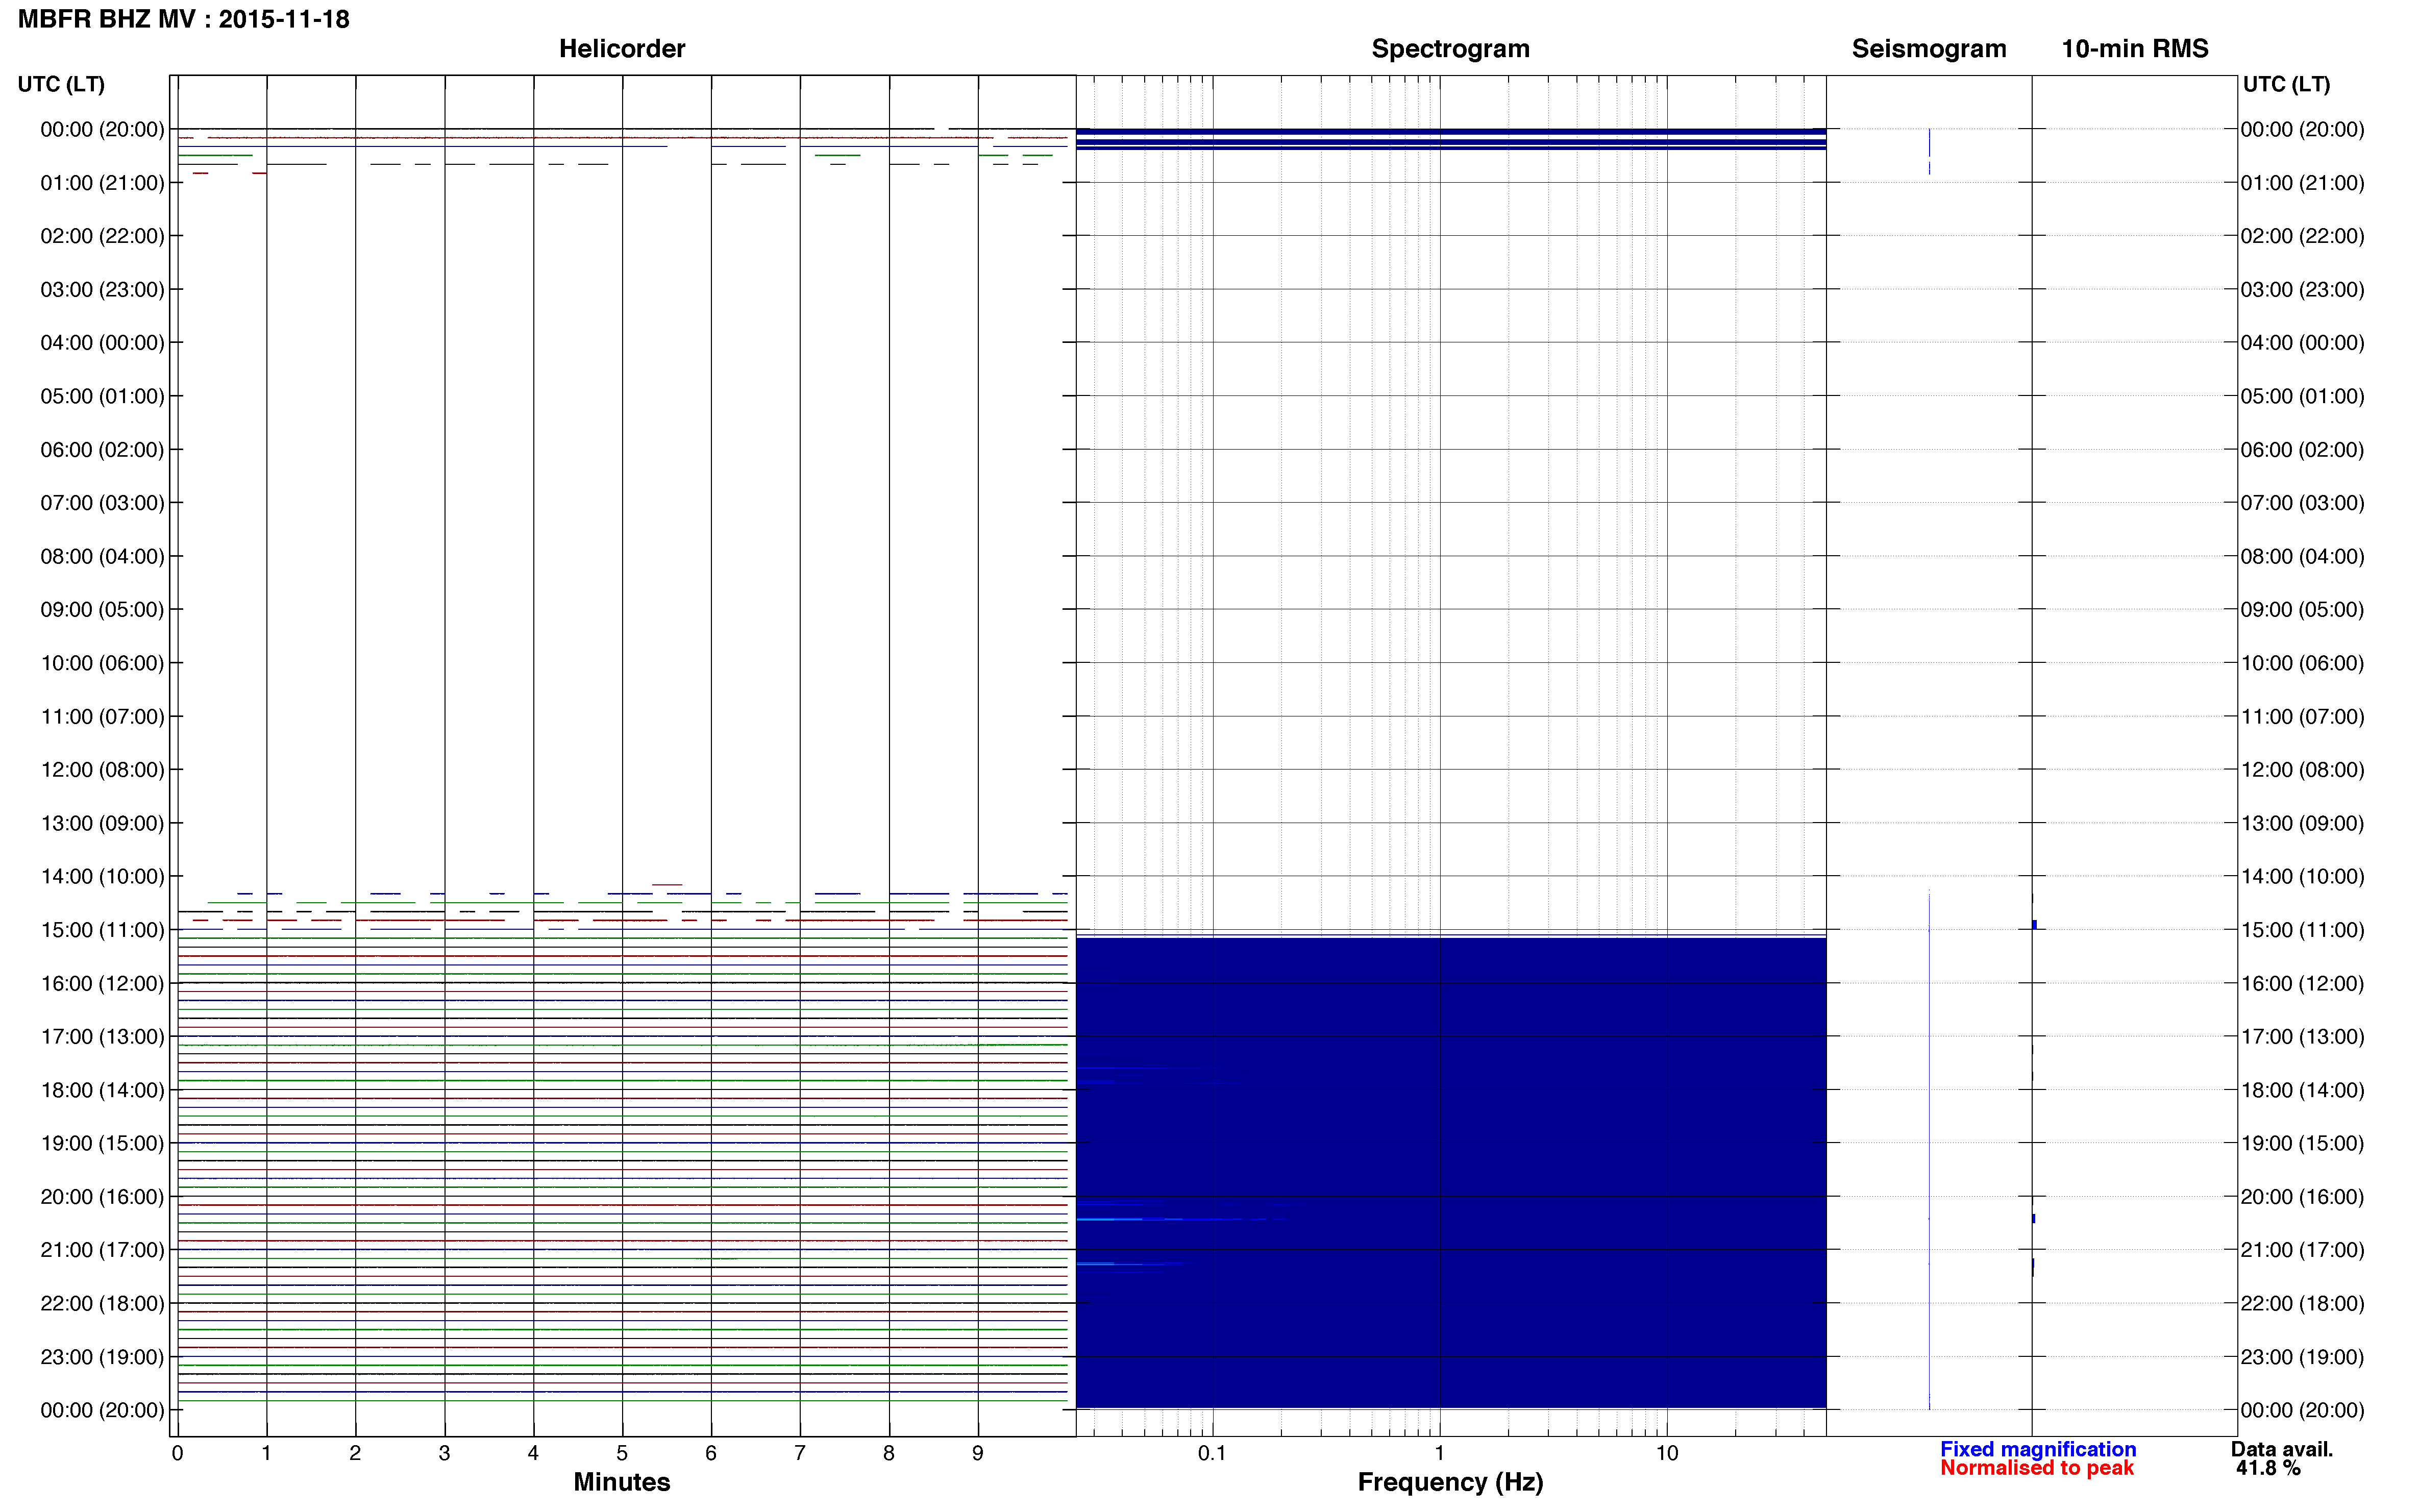Click the left '13:00 (09:00)' time label
The width and height of the screenshot is (2419, 1512).
pos(102,823)
